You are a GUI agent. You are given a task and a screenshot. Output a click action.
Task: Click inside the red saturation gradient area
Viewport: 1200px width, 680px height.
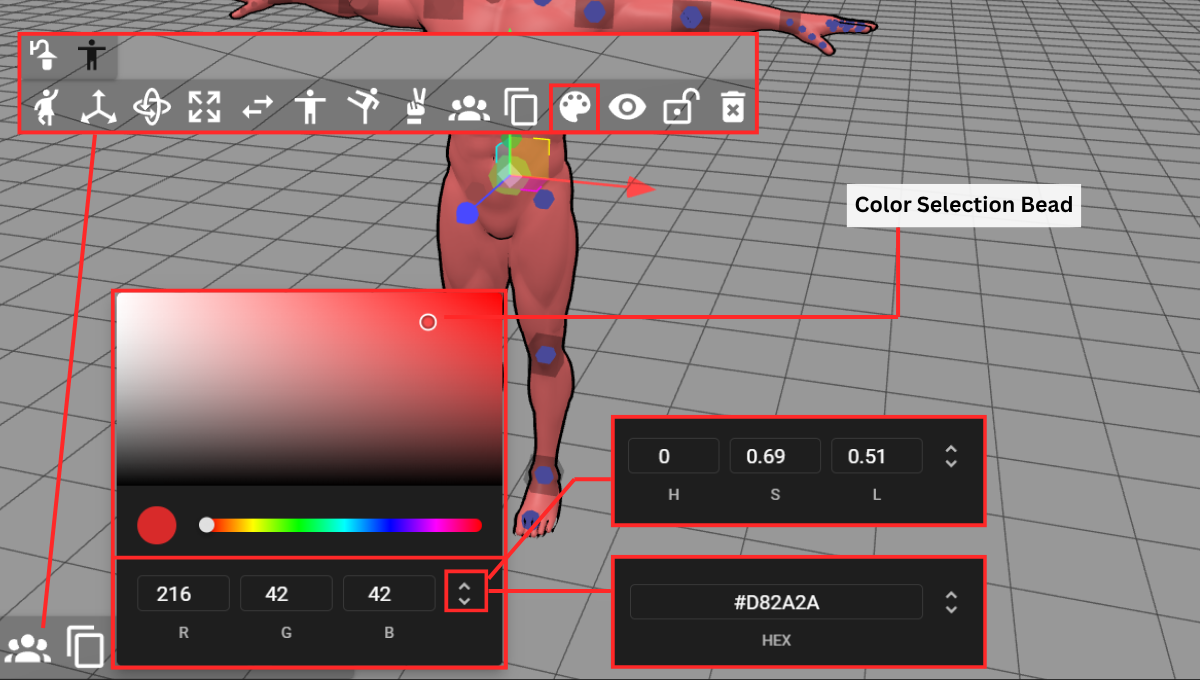point(309,389)
